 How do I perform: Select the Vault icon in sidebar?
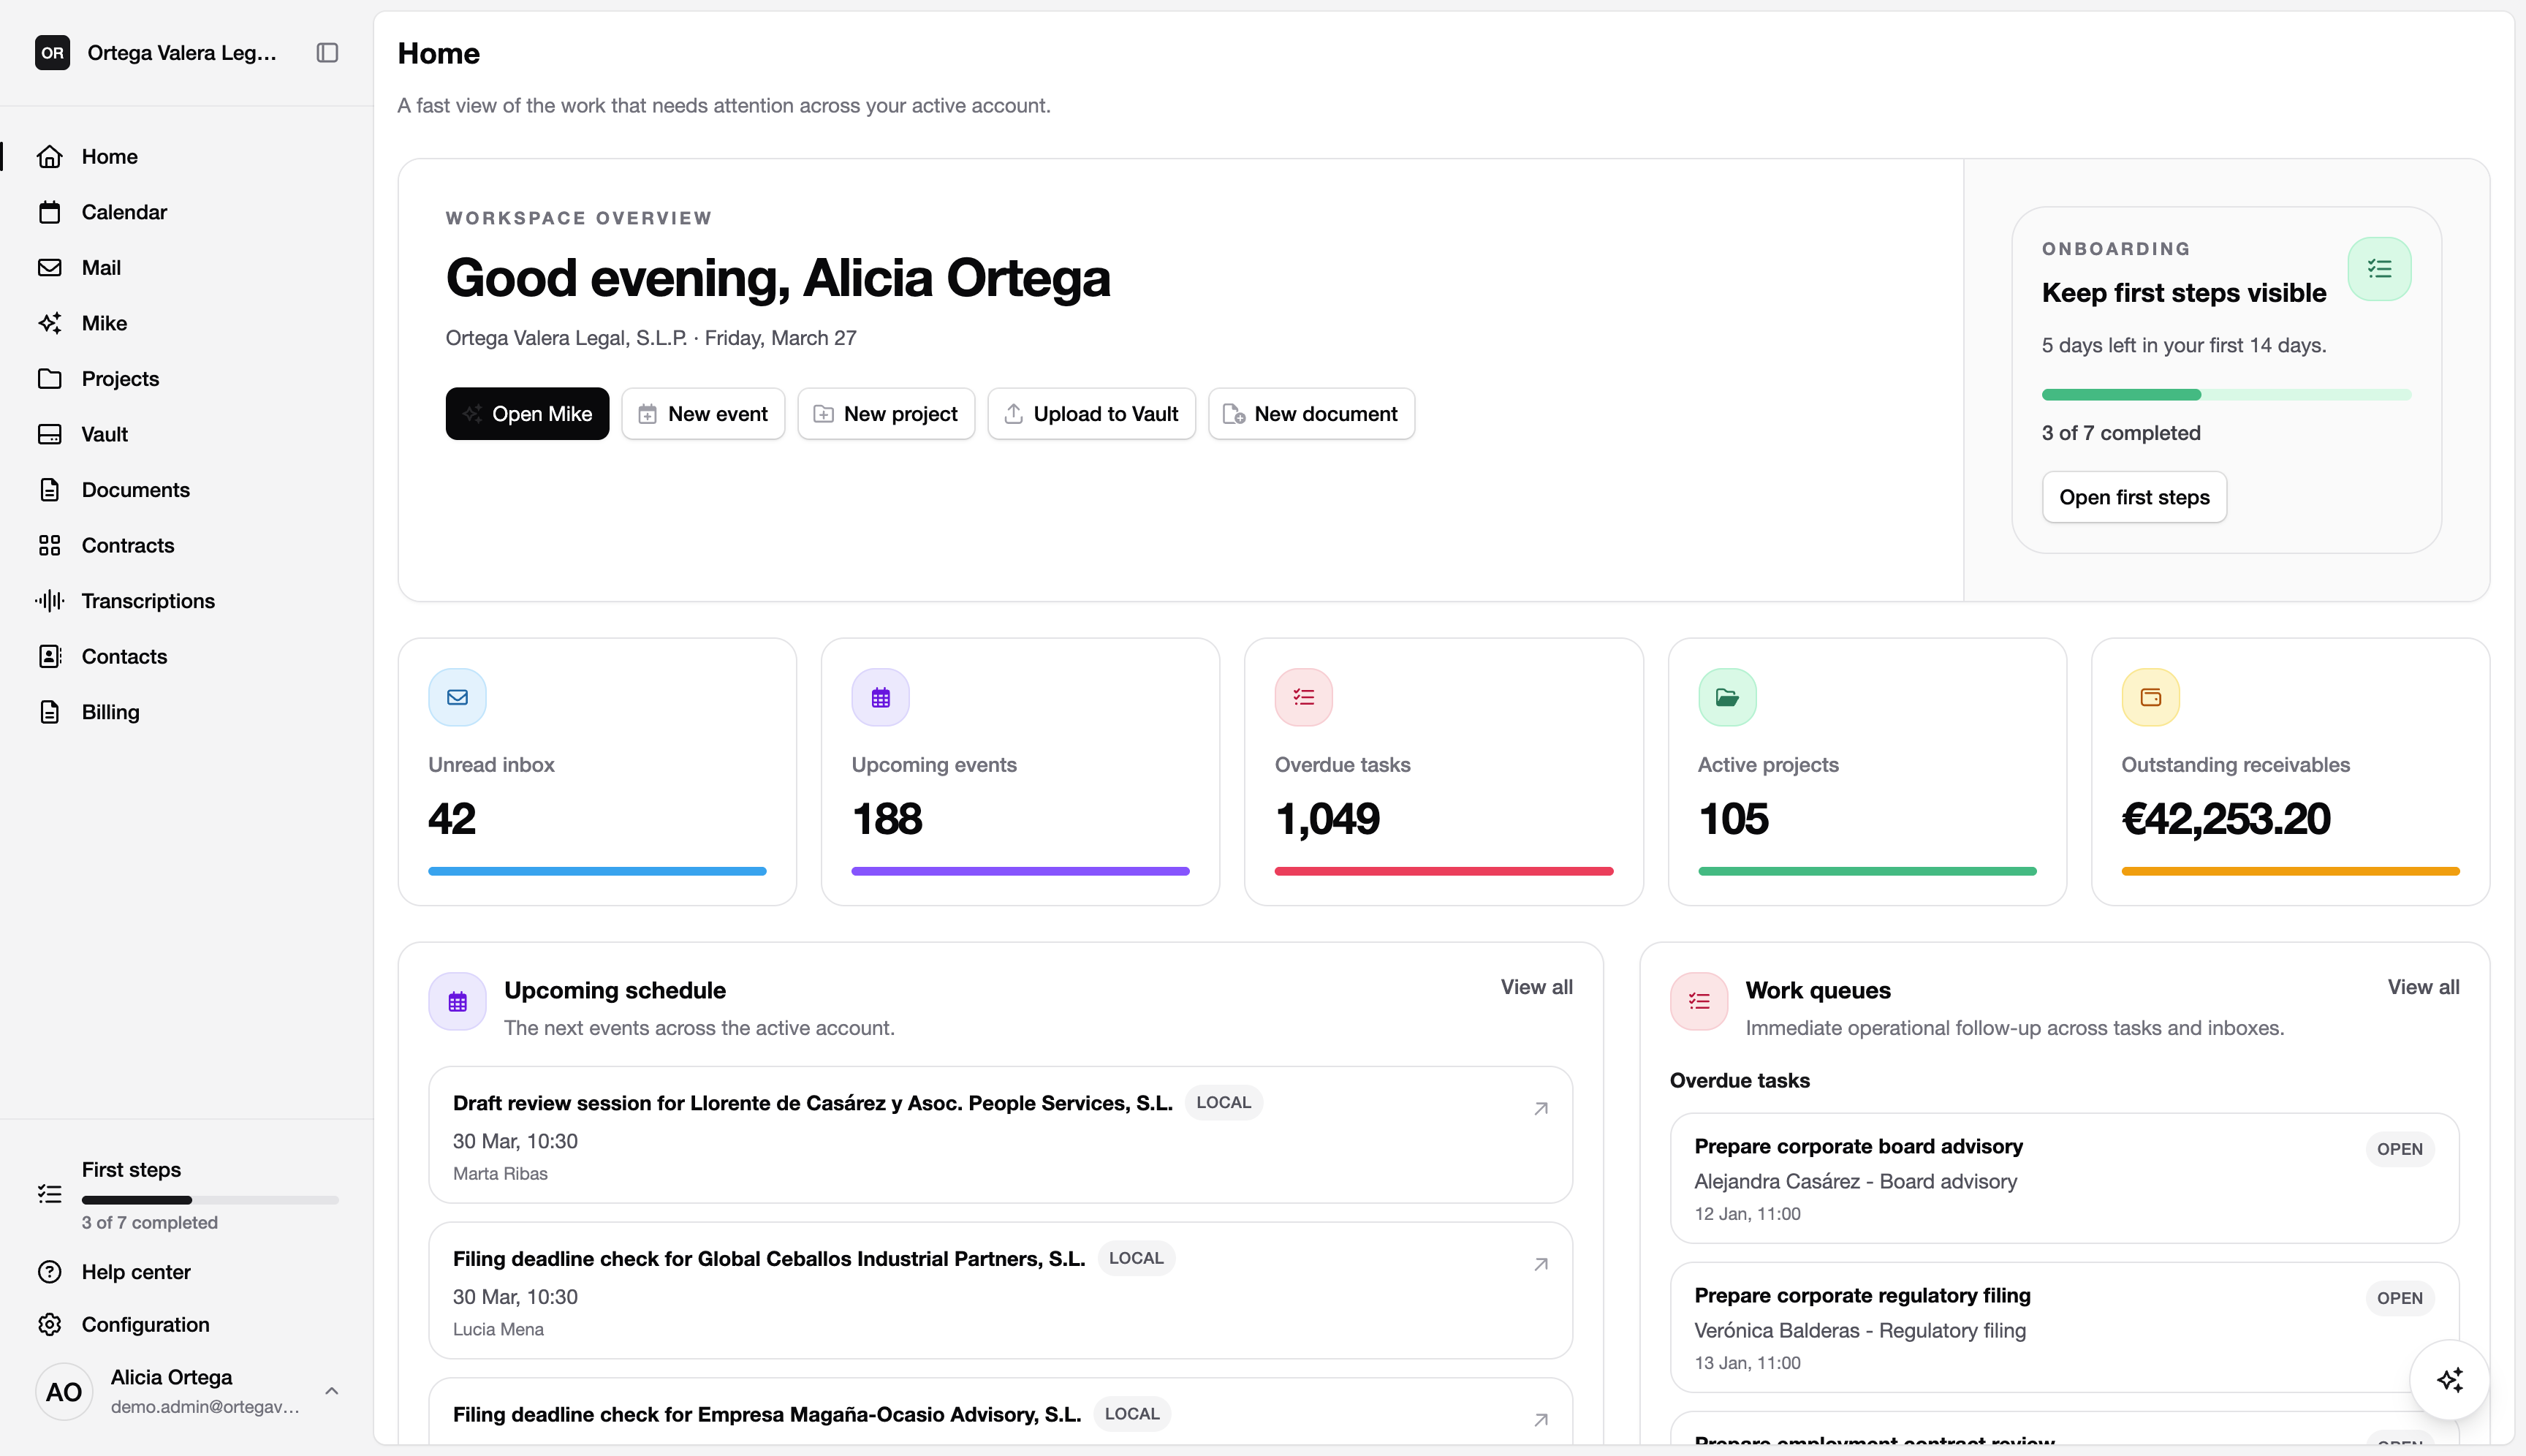click(50, 434)
